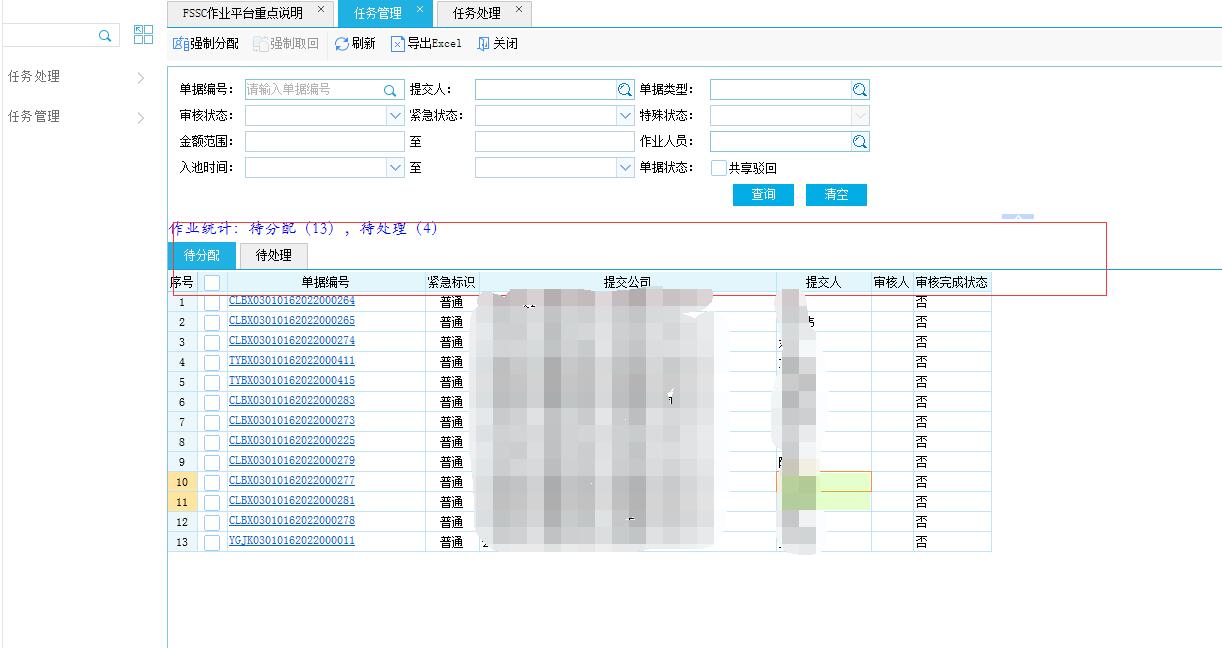
Task: Open the 入池时间 start date dropdown
Action: [x=395, y=168]
